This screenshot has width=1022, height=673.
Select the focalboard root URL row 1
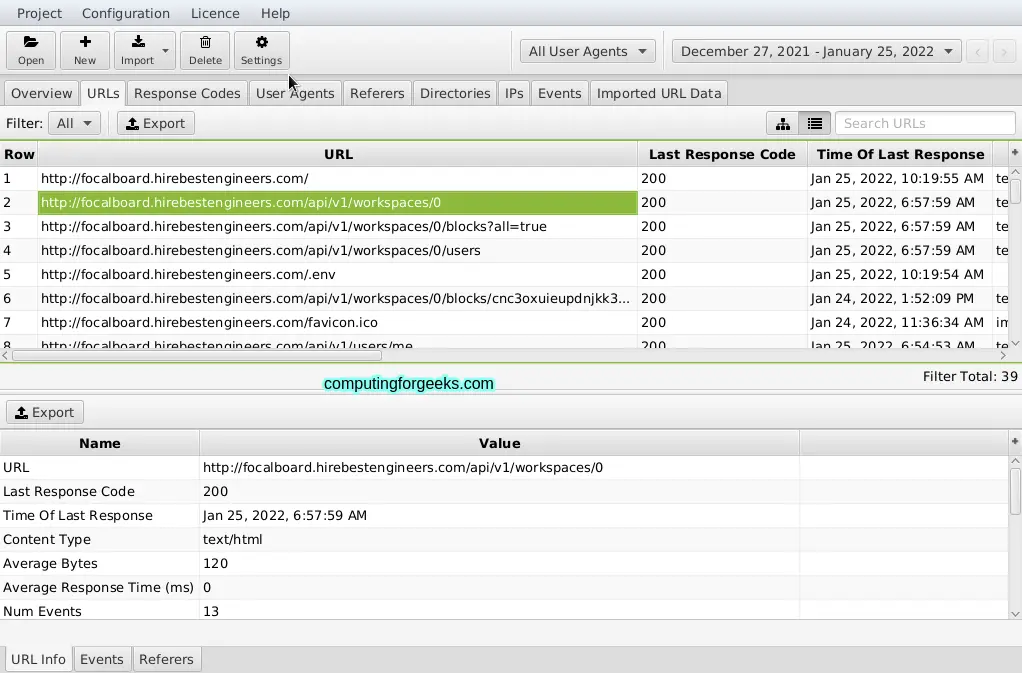coord(338,179)
